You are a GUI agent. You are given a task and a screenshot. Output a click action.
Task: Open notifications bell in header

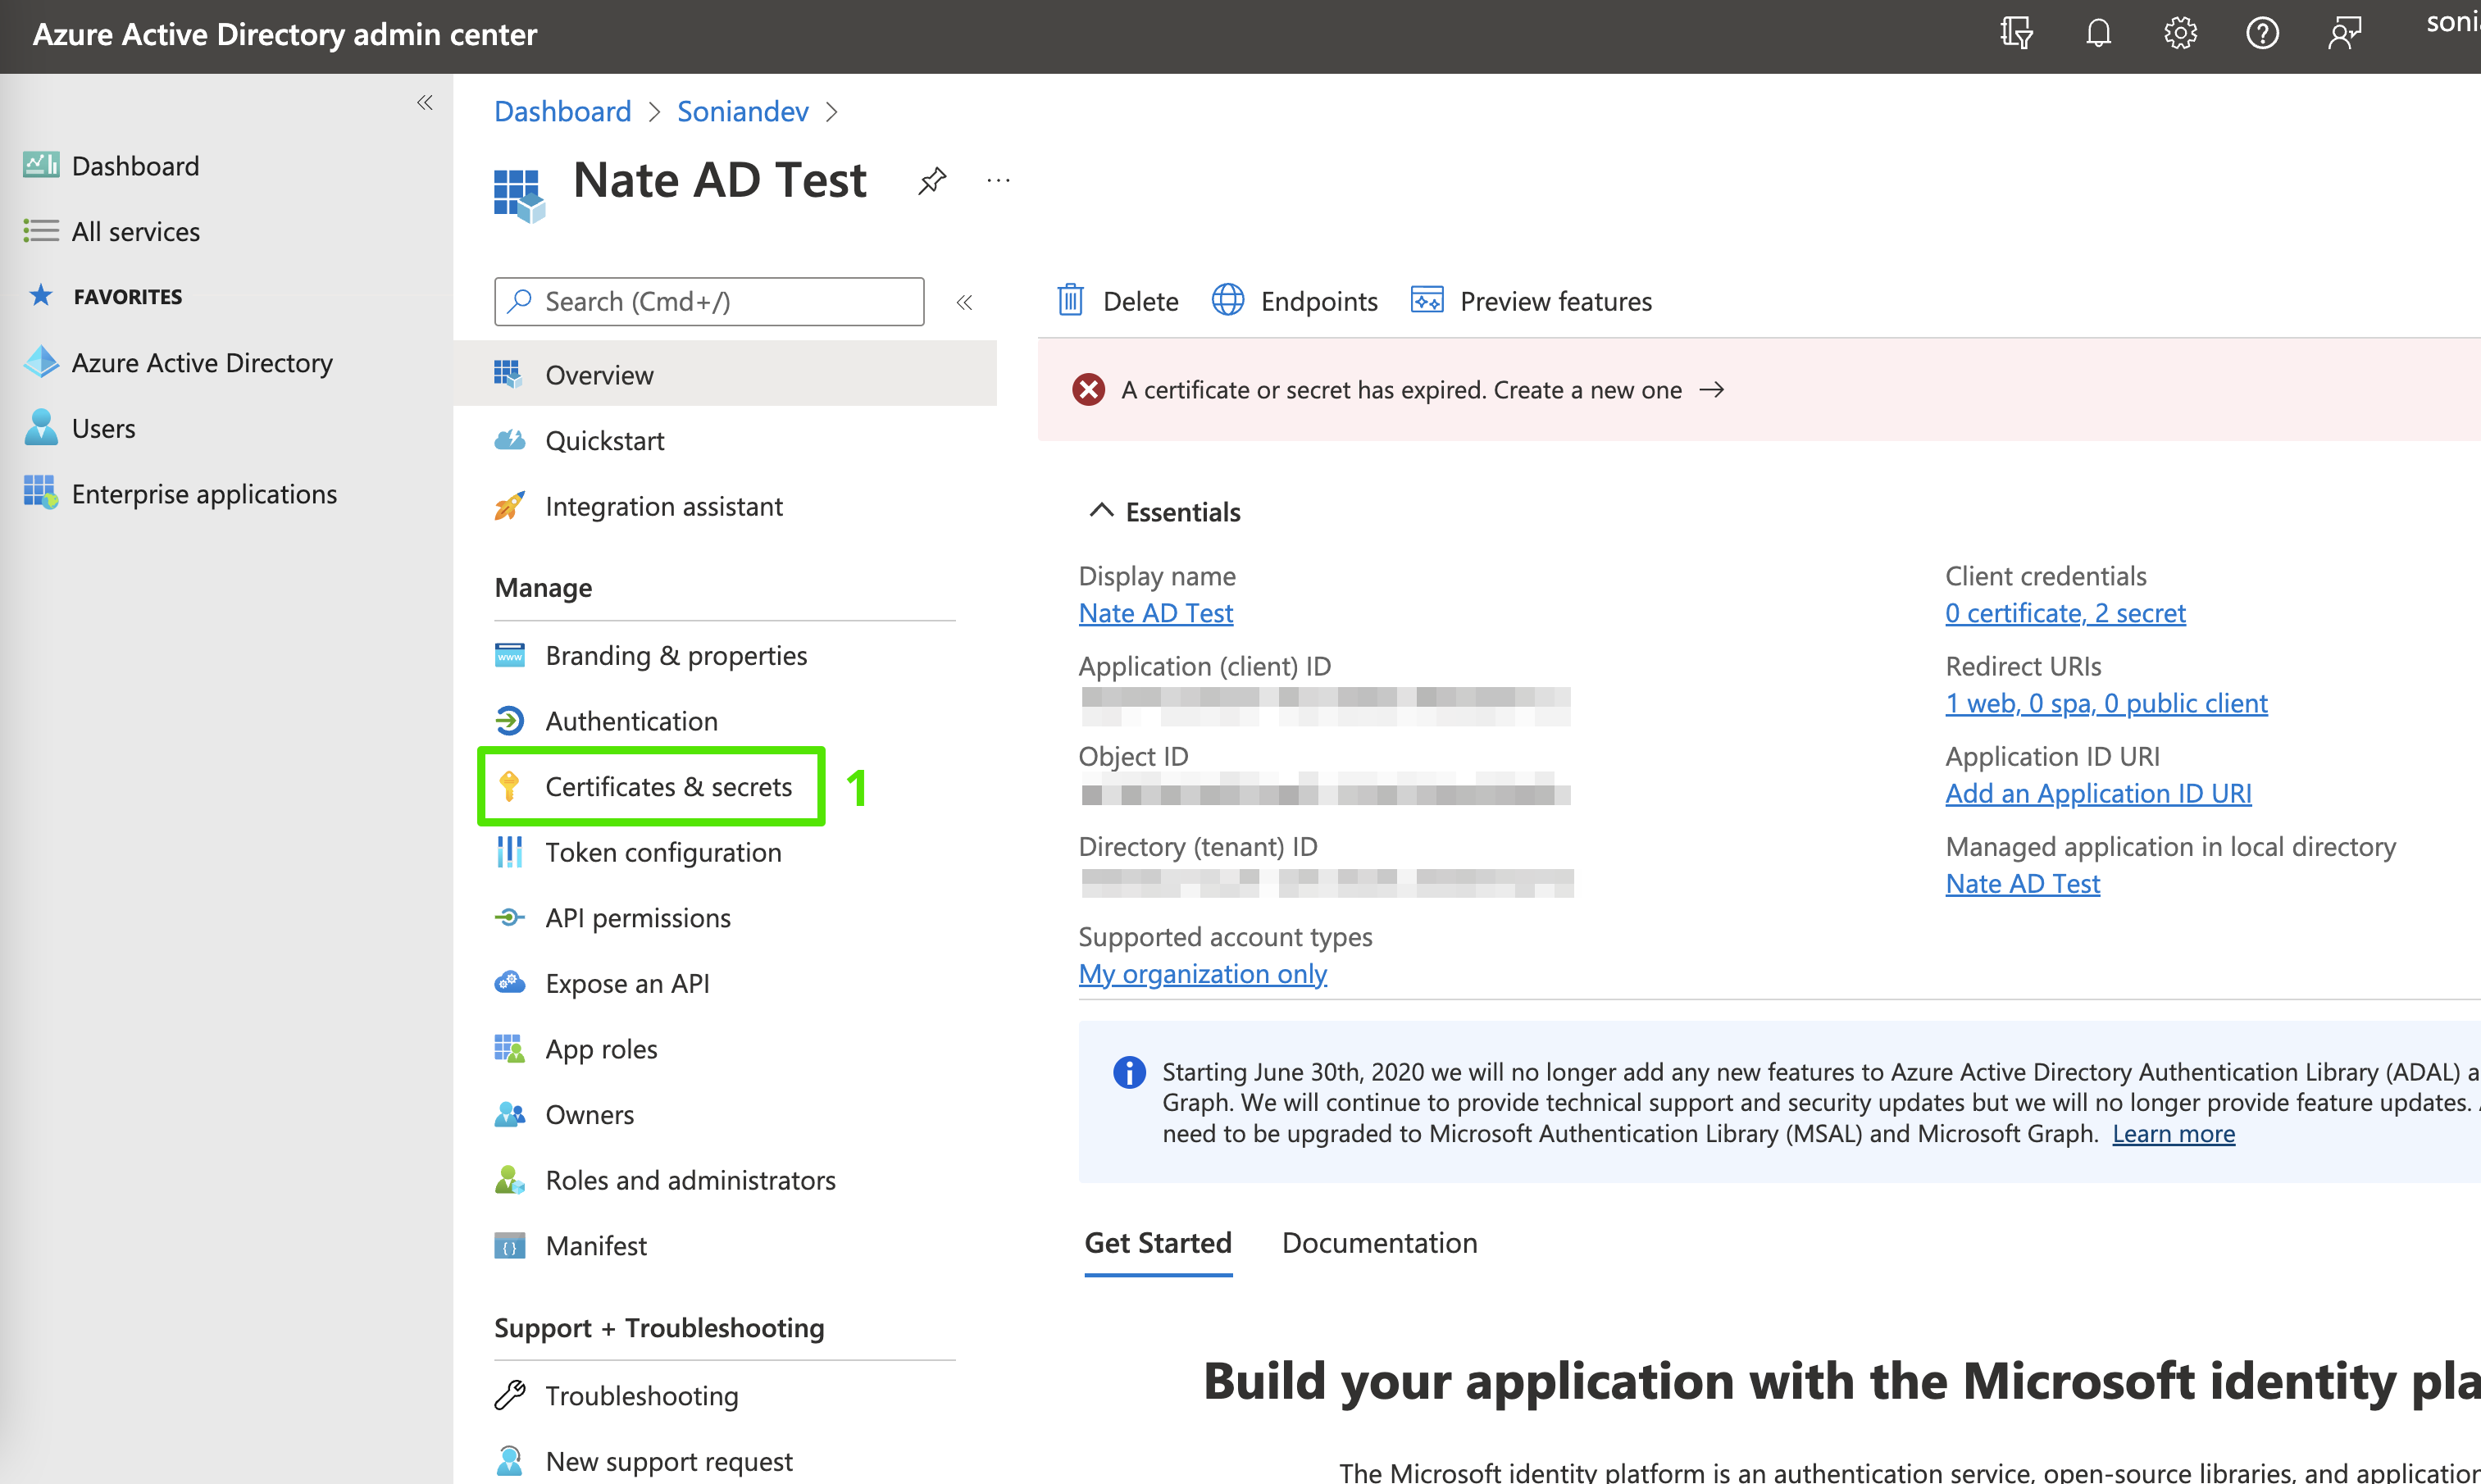click(2098, 34)
